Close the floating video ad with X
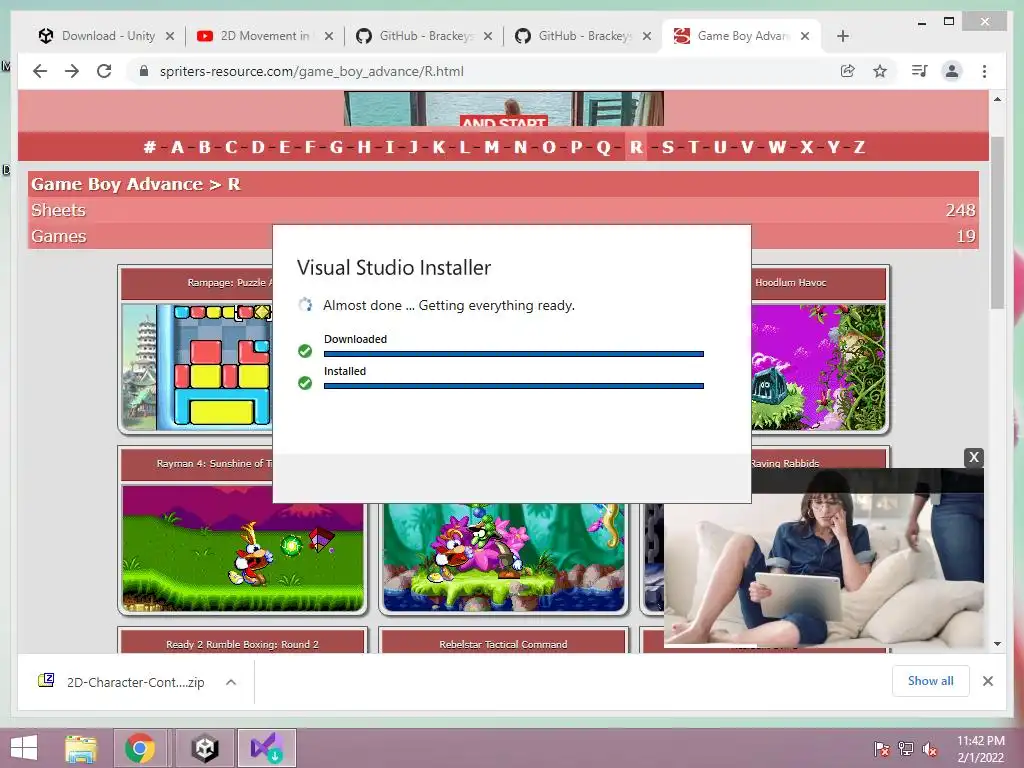The width and height of the screenshot is (1024, 768). 974,457
